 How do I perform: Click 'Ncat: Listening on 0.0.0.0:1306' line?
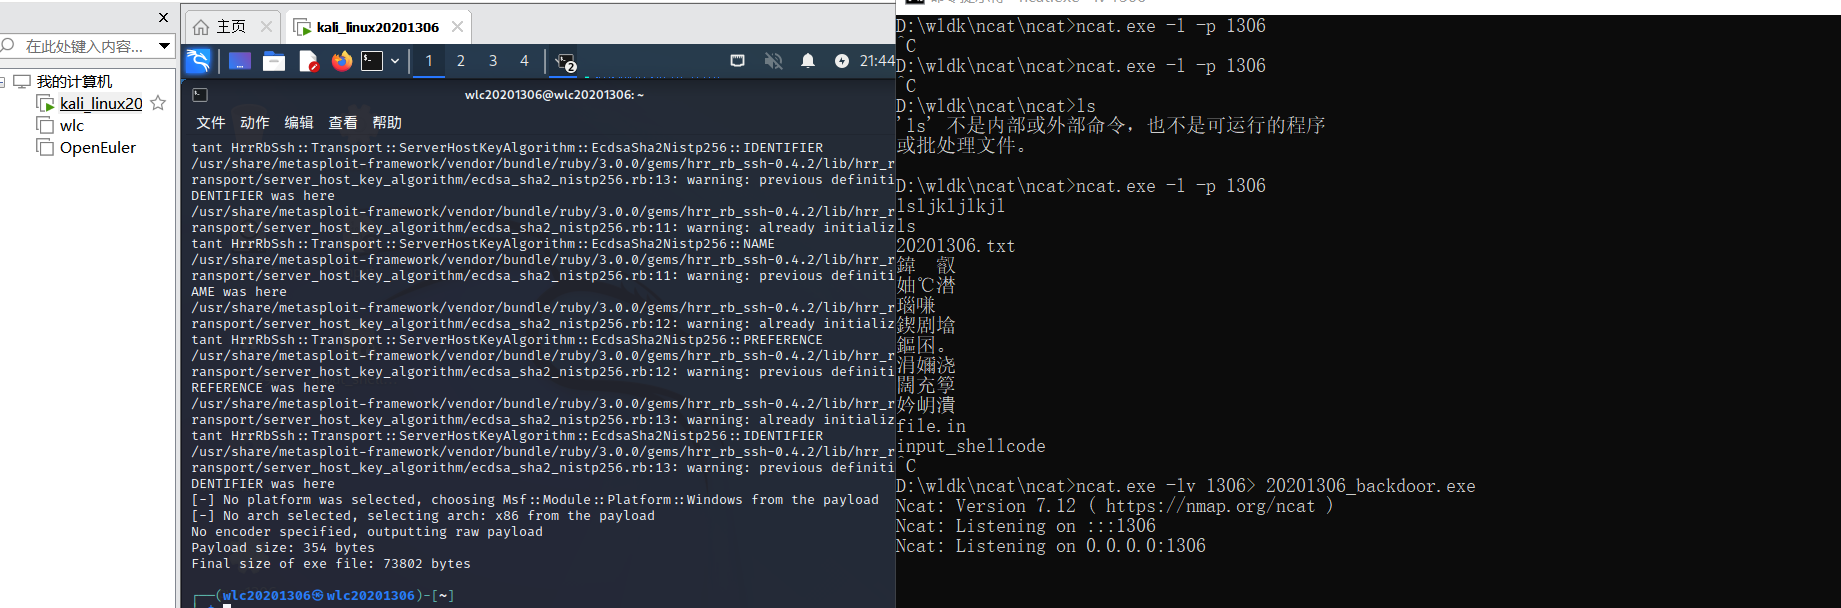click(1051, 546)
